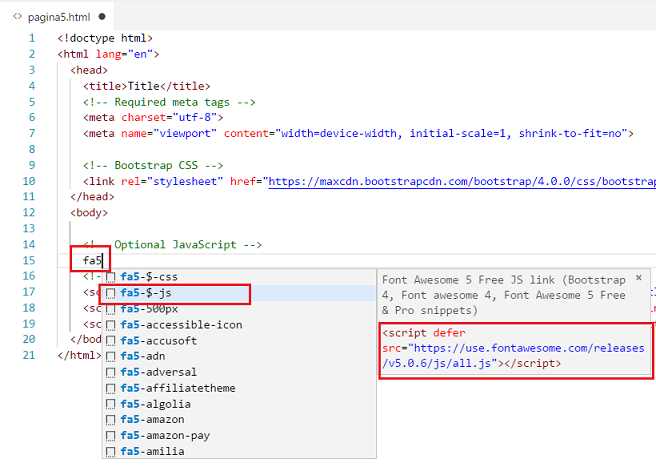Click the snippet icon beside fa5-amilia
The width and height of the screenshot is (656, 467).
tap(110, 452)
